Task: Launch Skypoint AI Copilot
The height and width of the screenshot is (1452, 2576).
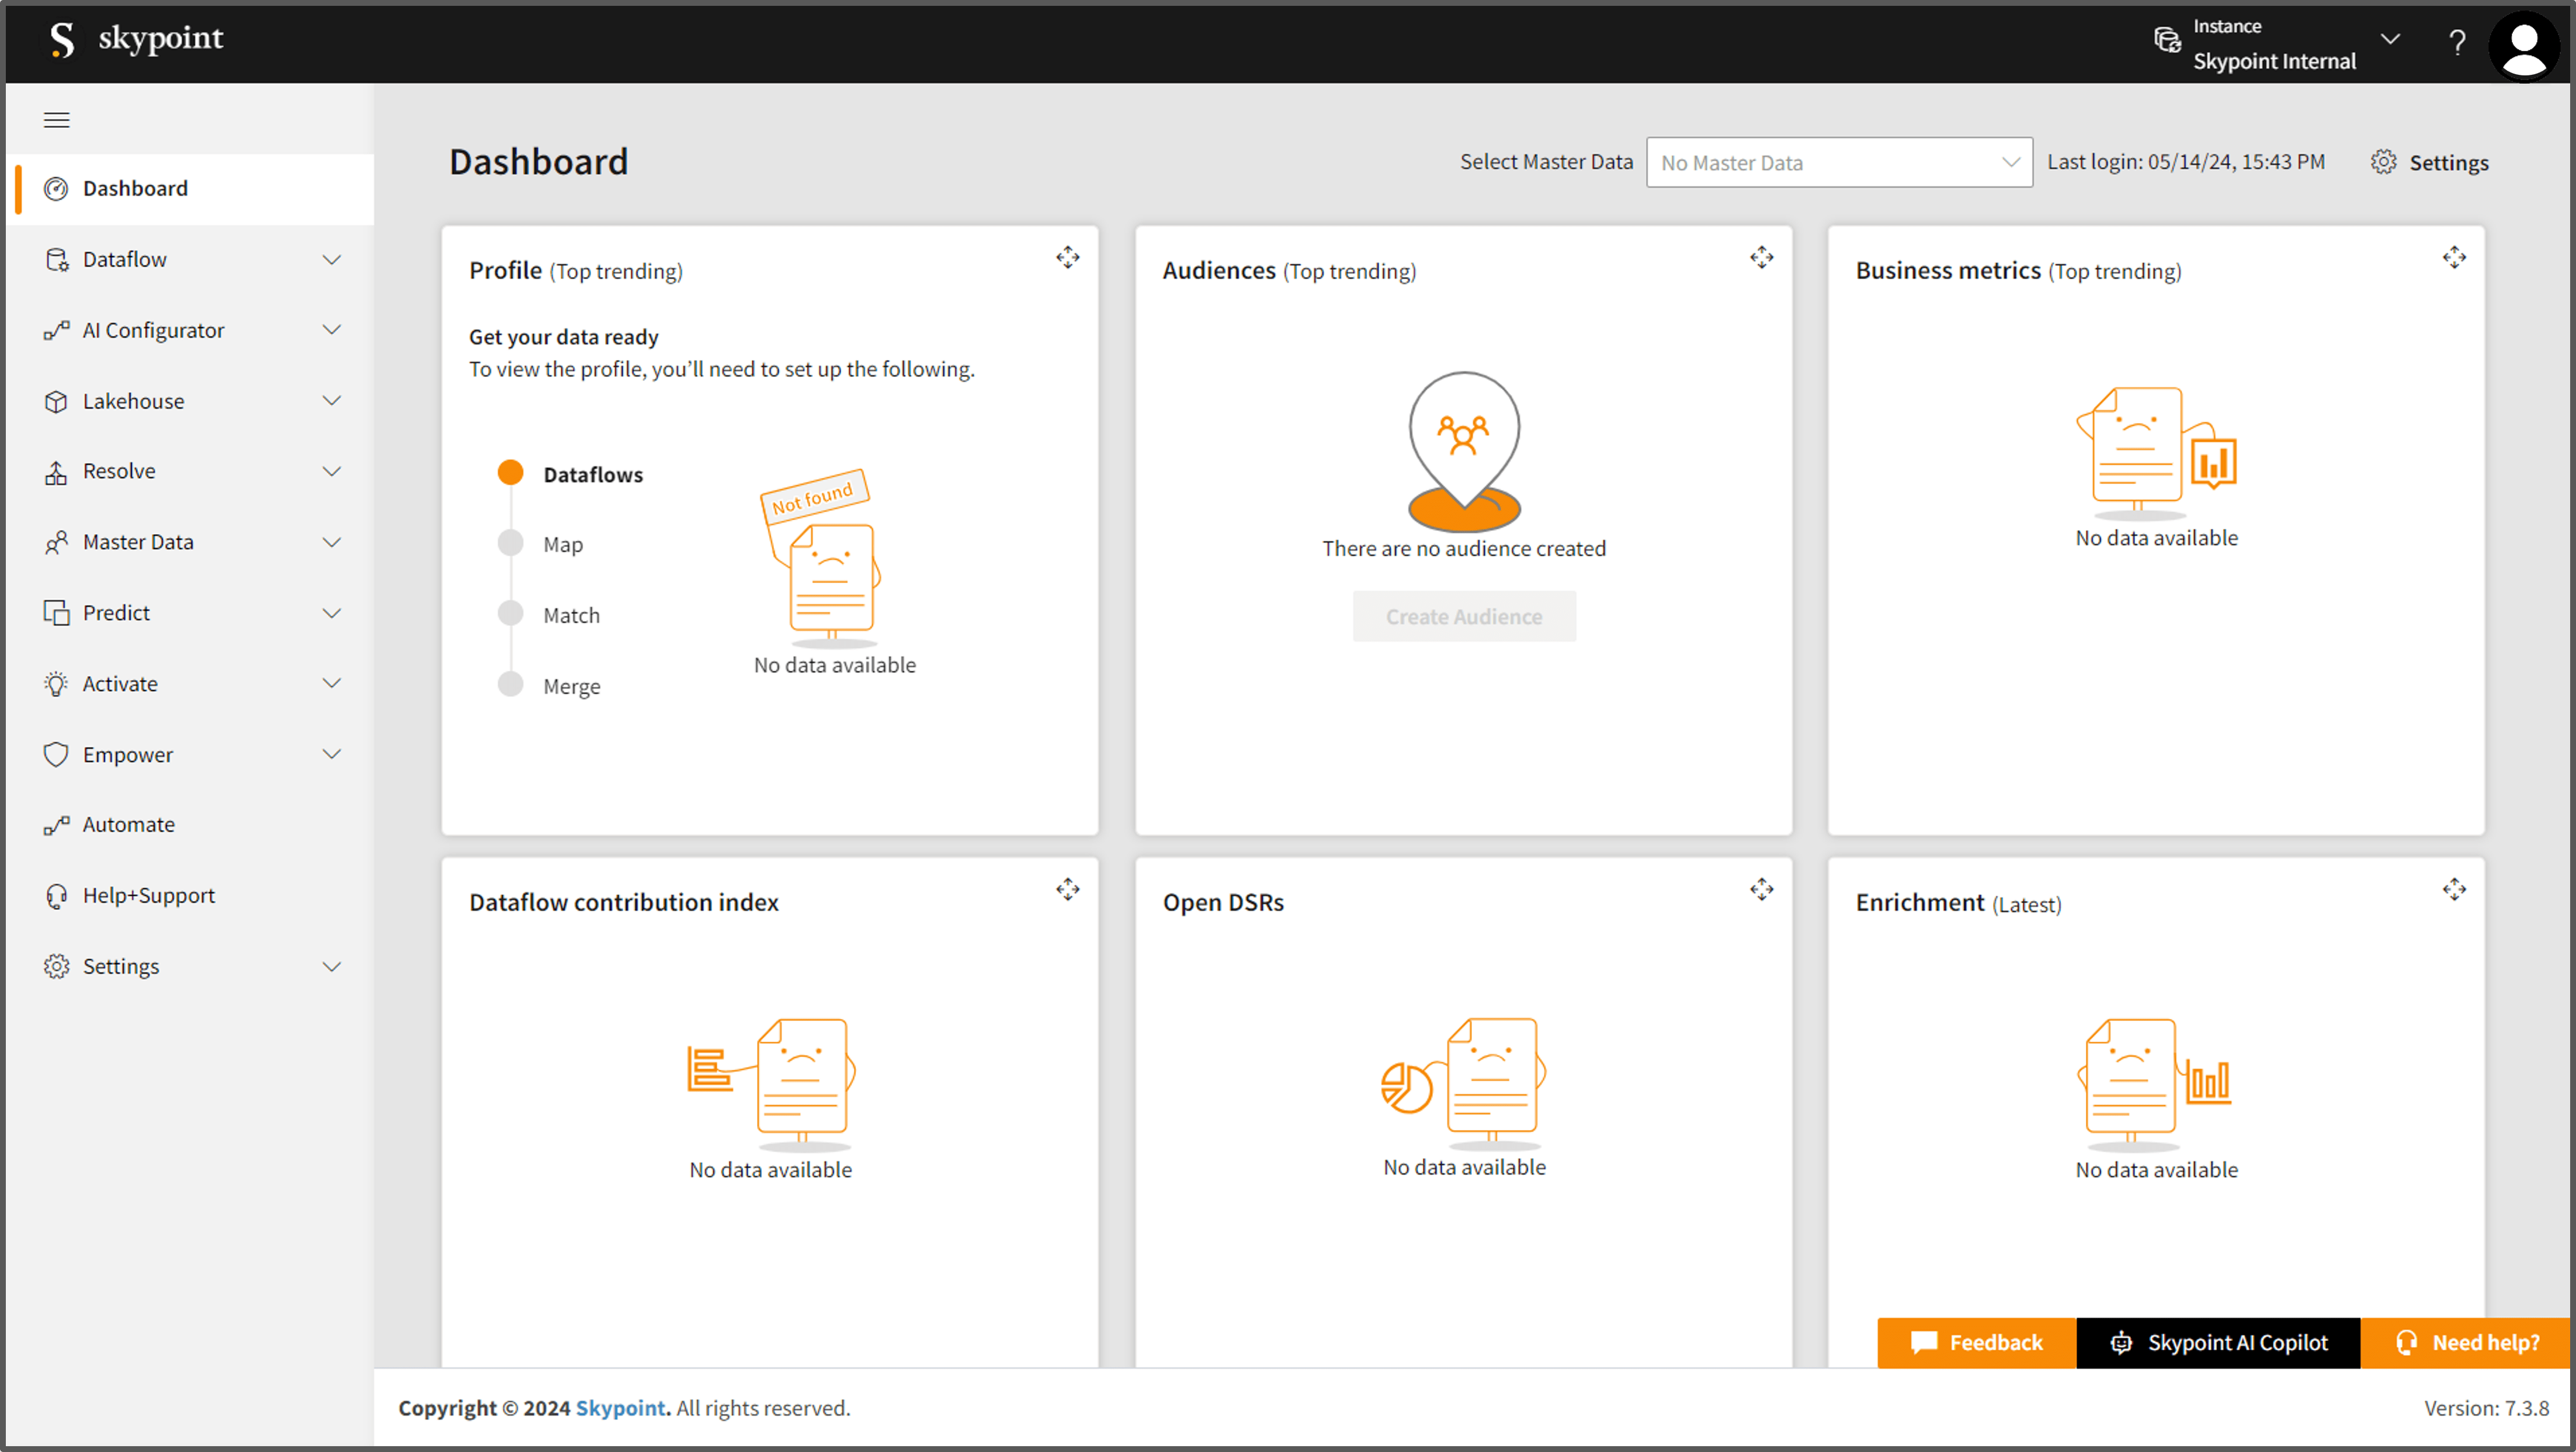Action: [x=2218, y=1342]
